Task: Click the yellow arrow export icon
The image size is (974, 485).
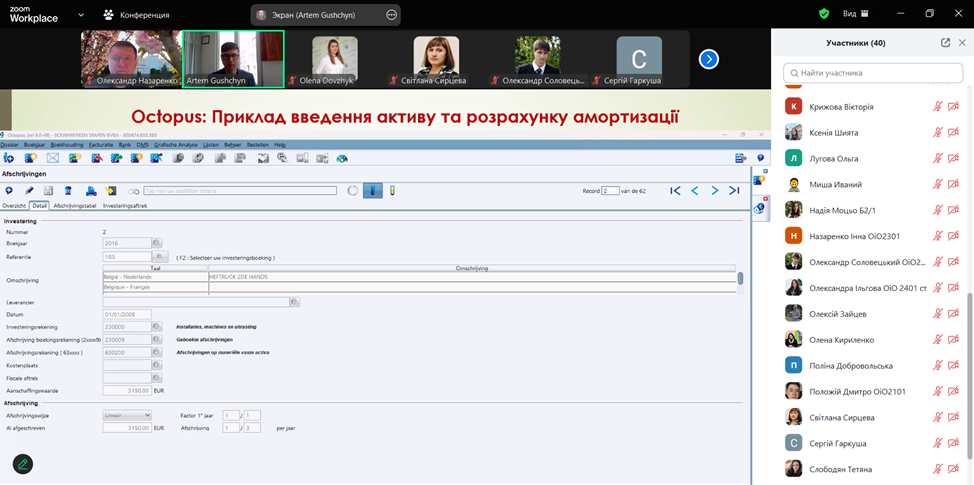Action: coord(111,191)
